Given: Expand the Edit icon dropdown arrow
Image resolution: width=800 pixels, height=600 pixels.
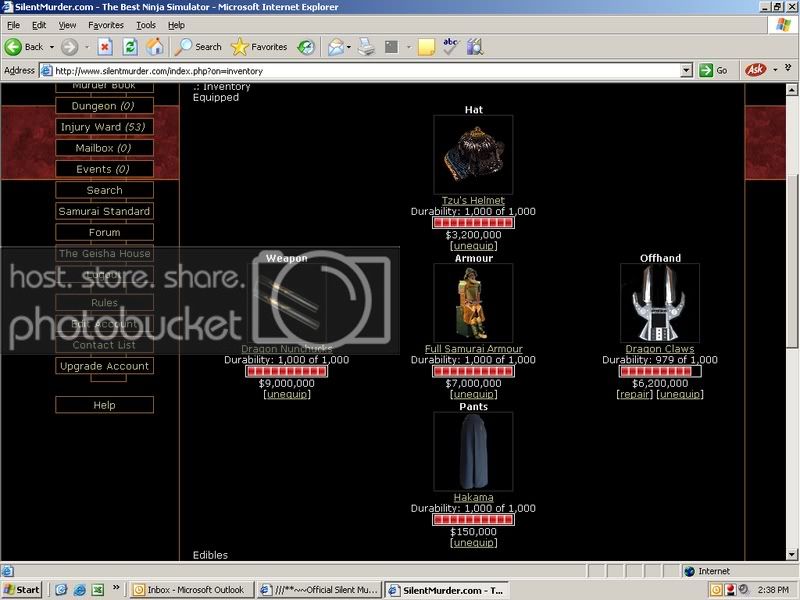Looking at the screenshot, I should click(408, 47).
